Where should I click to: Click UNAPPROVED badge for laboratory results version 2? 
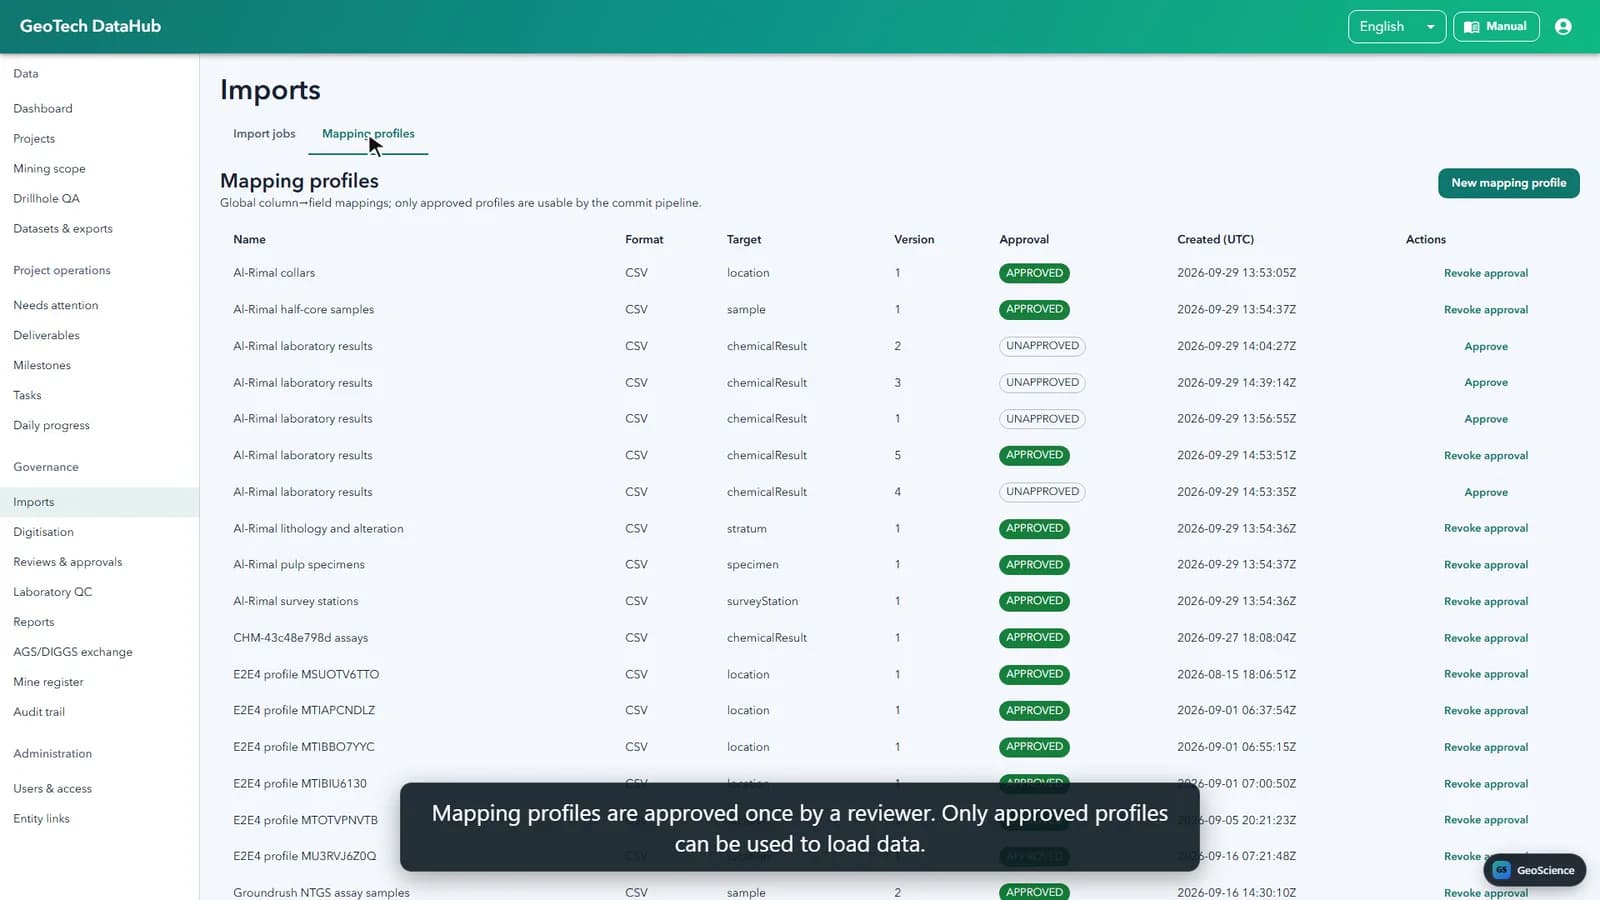tap(1042, 346)
